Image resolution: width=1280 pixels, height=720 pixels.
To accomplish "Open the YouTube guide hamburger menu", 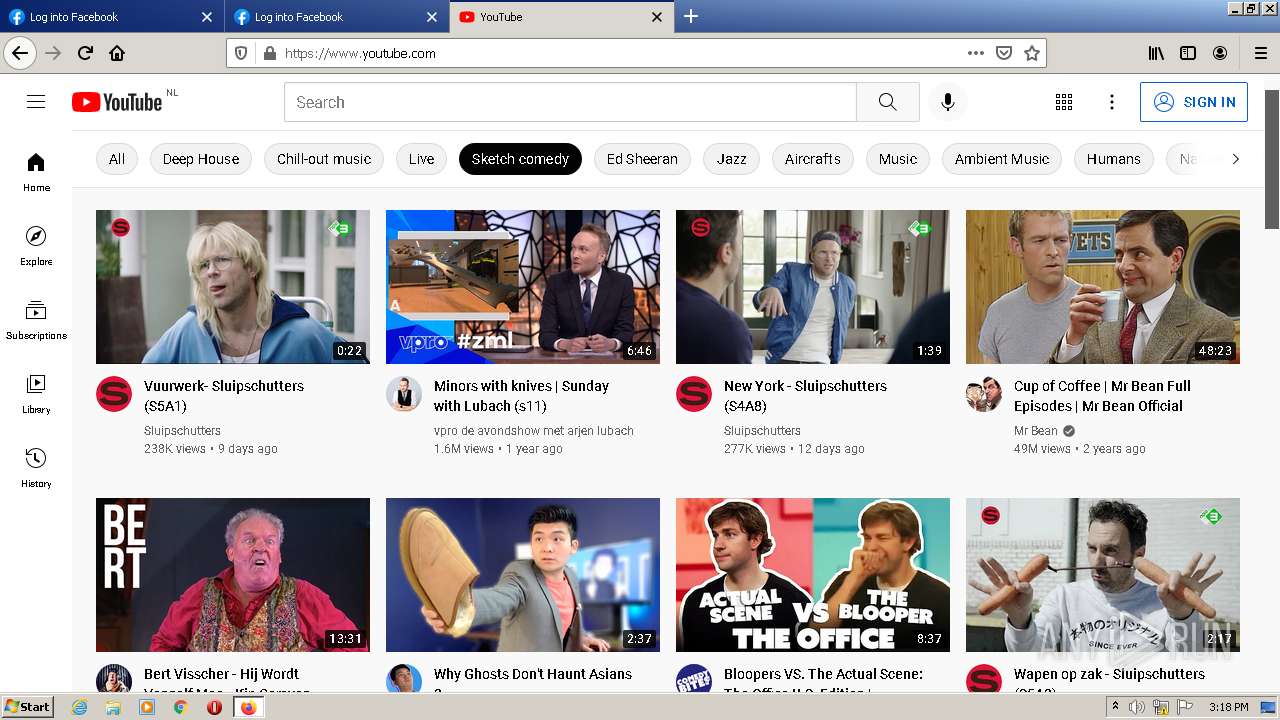I will (36, 102).
